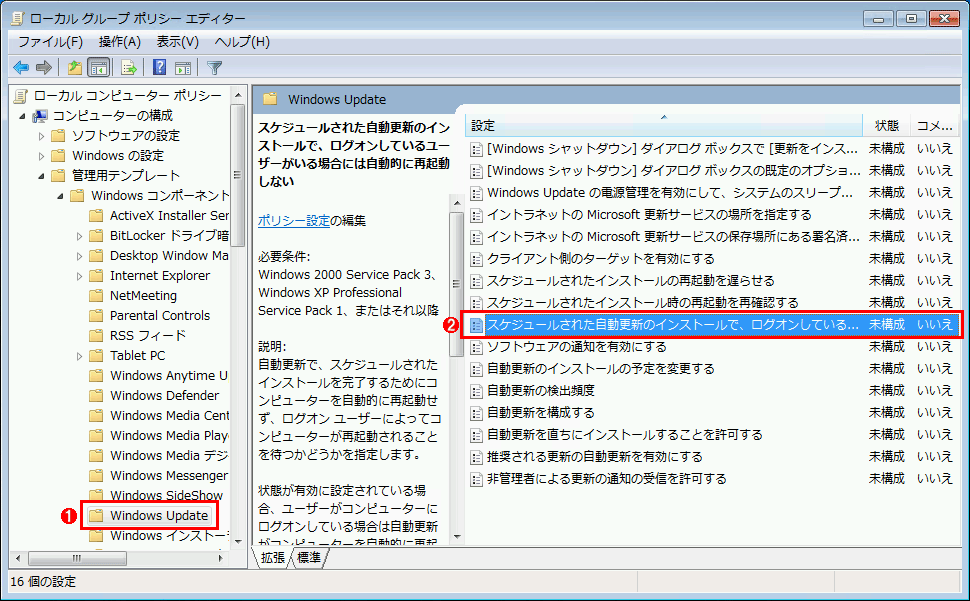Click the description pane vertical scrollbar thumb
Image resolution: width=970 pixels, height=601 pixels.
click(x=457, y=284)
